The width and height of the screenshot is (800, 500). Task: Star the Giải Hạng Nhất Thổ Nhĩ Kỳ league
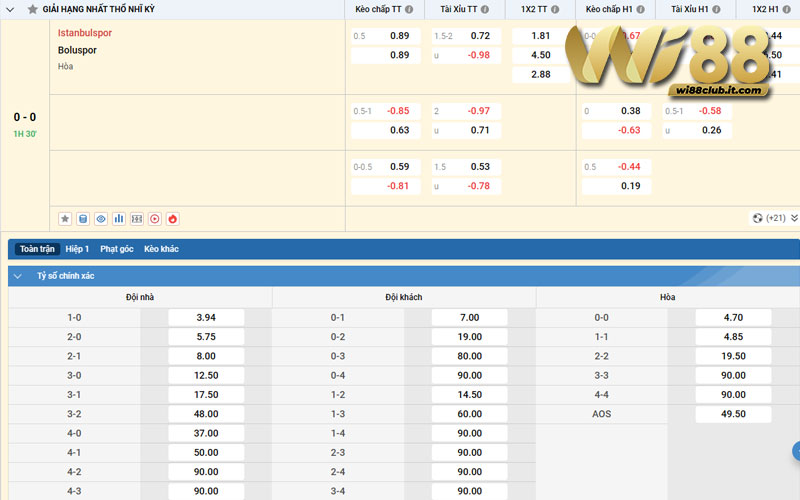(33, 9)
